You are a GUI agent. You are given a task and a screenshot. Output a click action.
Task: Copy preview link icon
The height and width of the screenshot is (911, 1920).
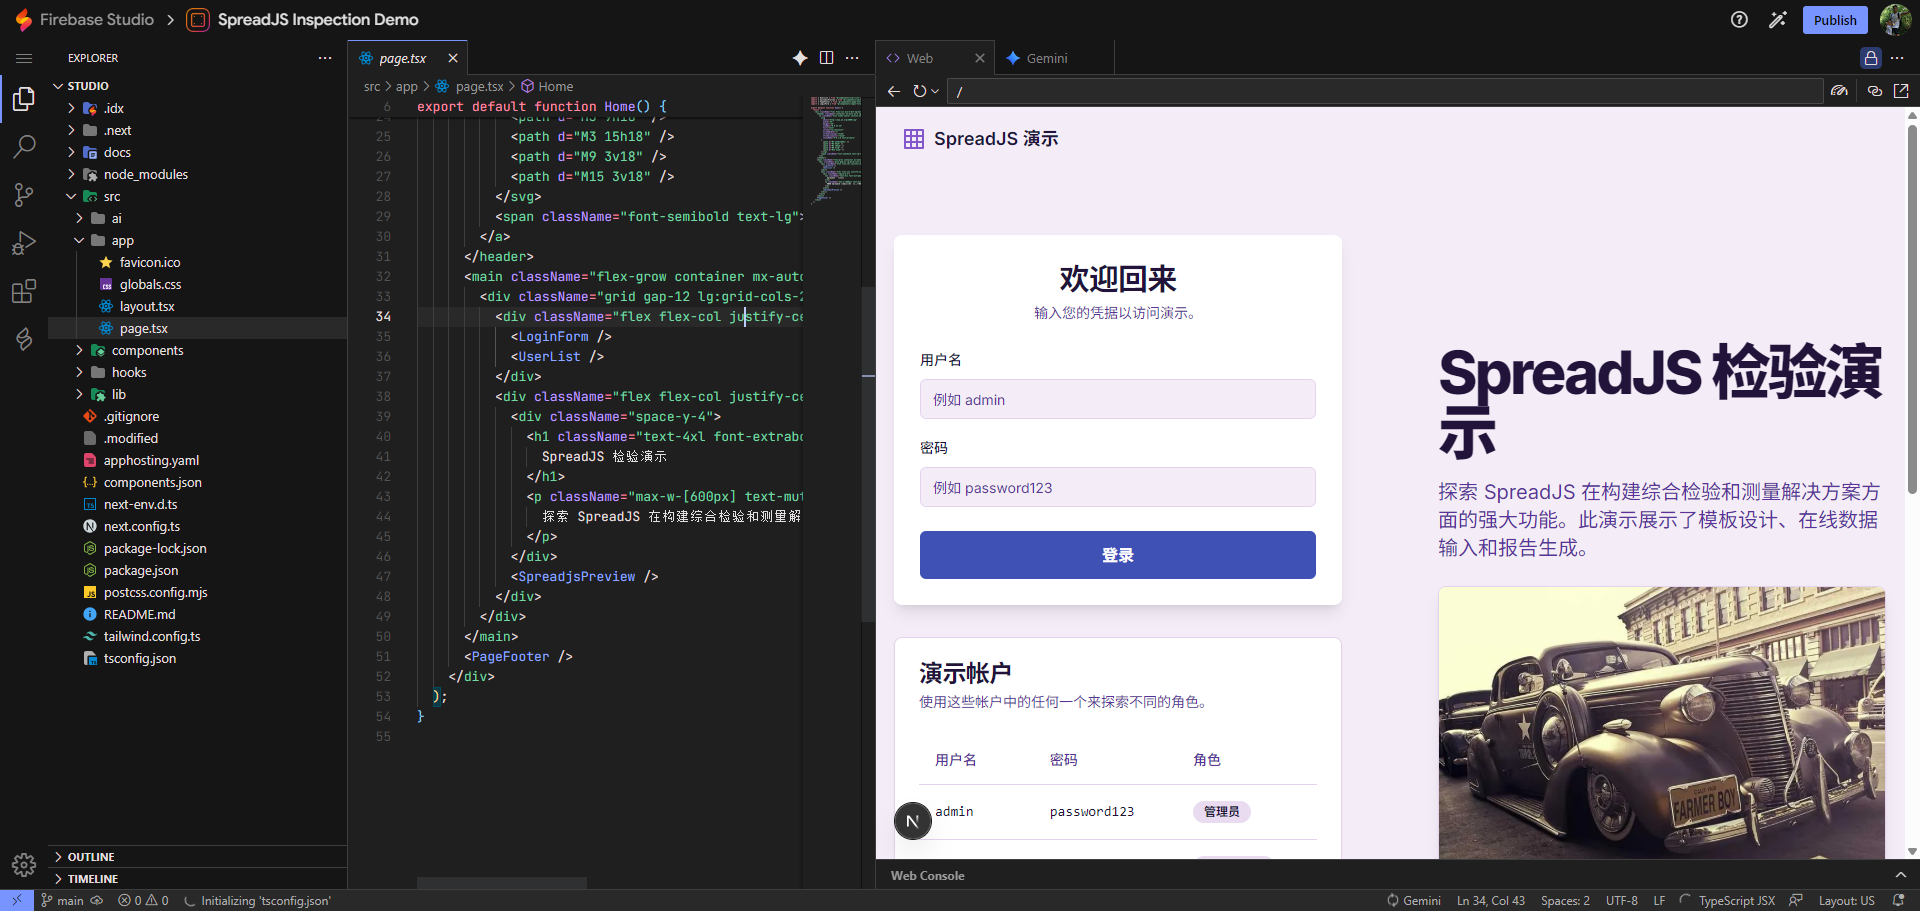(x=1875, y=91)
